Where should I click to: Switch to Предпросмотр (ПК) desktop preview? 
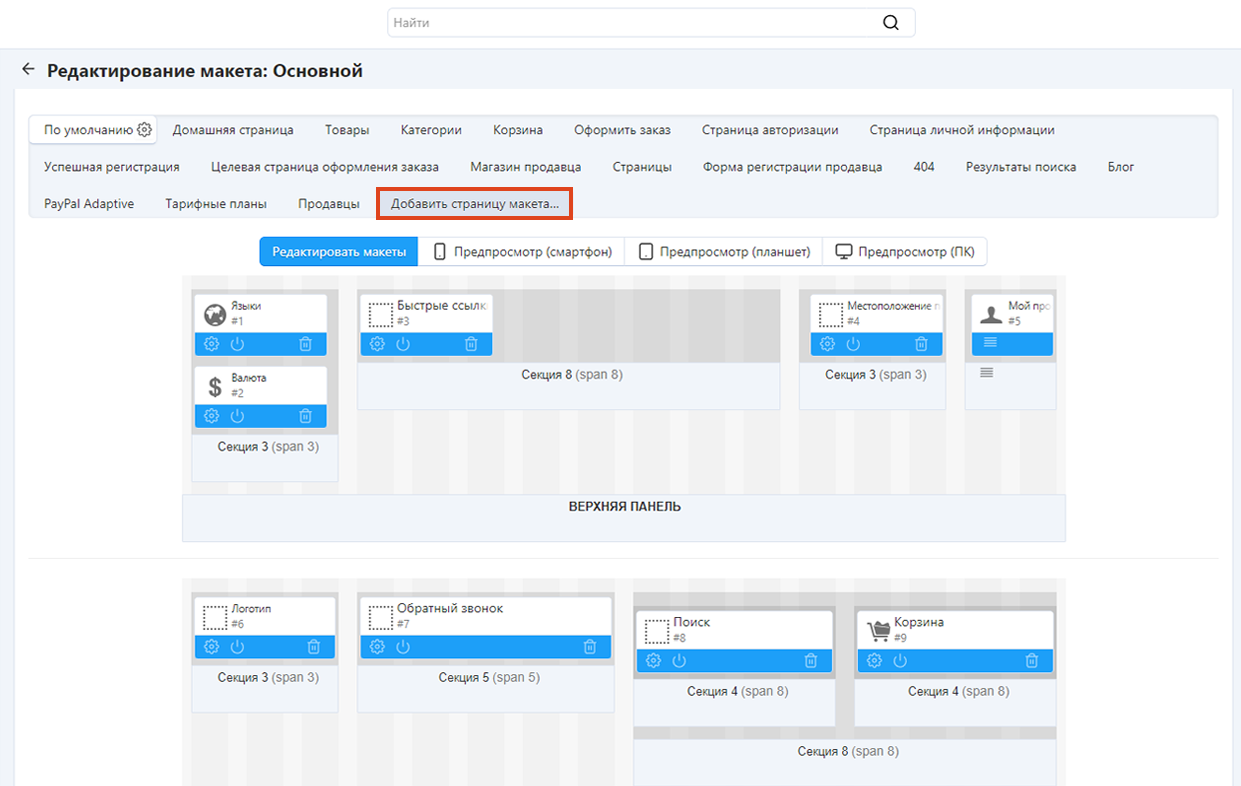[905, 252]
